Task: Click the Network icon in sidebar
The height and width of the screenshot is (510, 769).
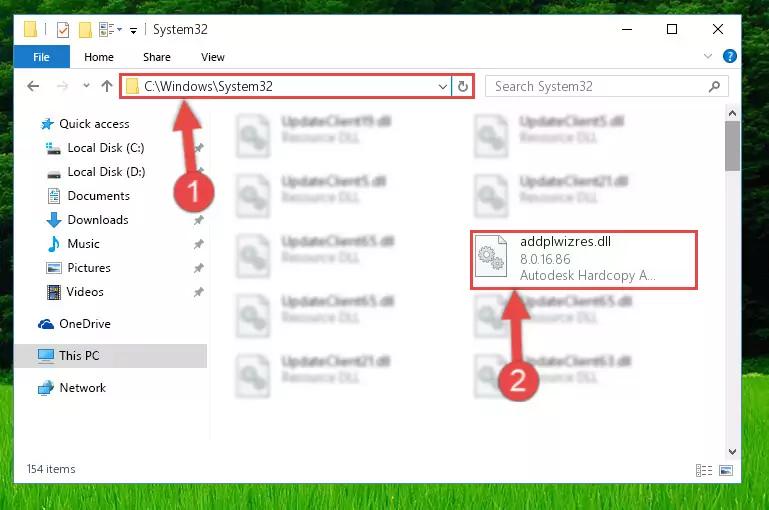Action: click(46, 388)
